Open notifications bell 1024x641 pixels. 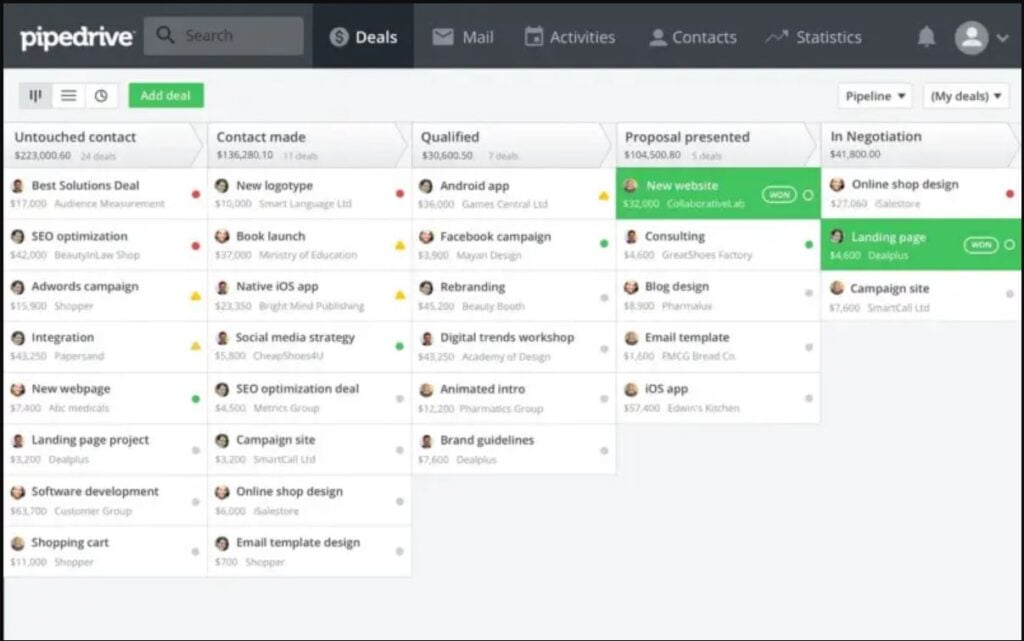(926, 37)
